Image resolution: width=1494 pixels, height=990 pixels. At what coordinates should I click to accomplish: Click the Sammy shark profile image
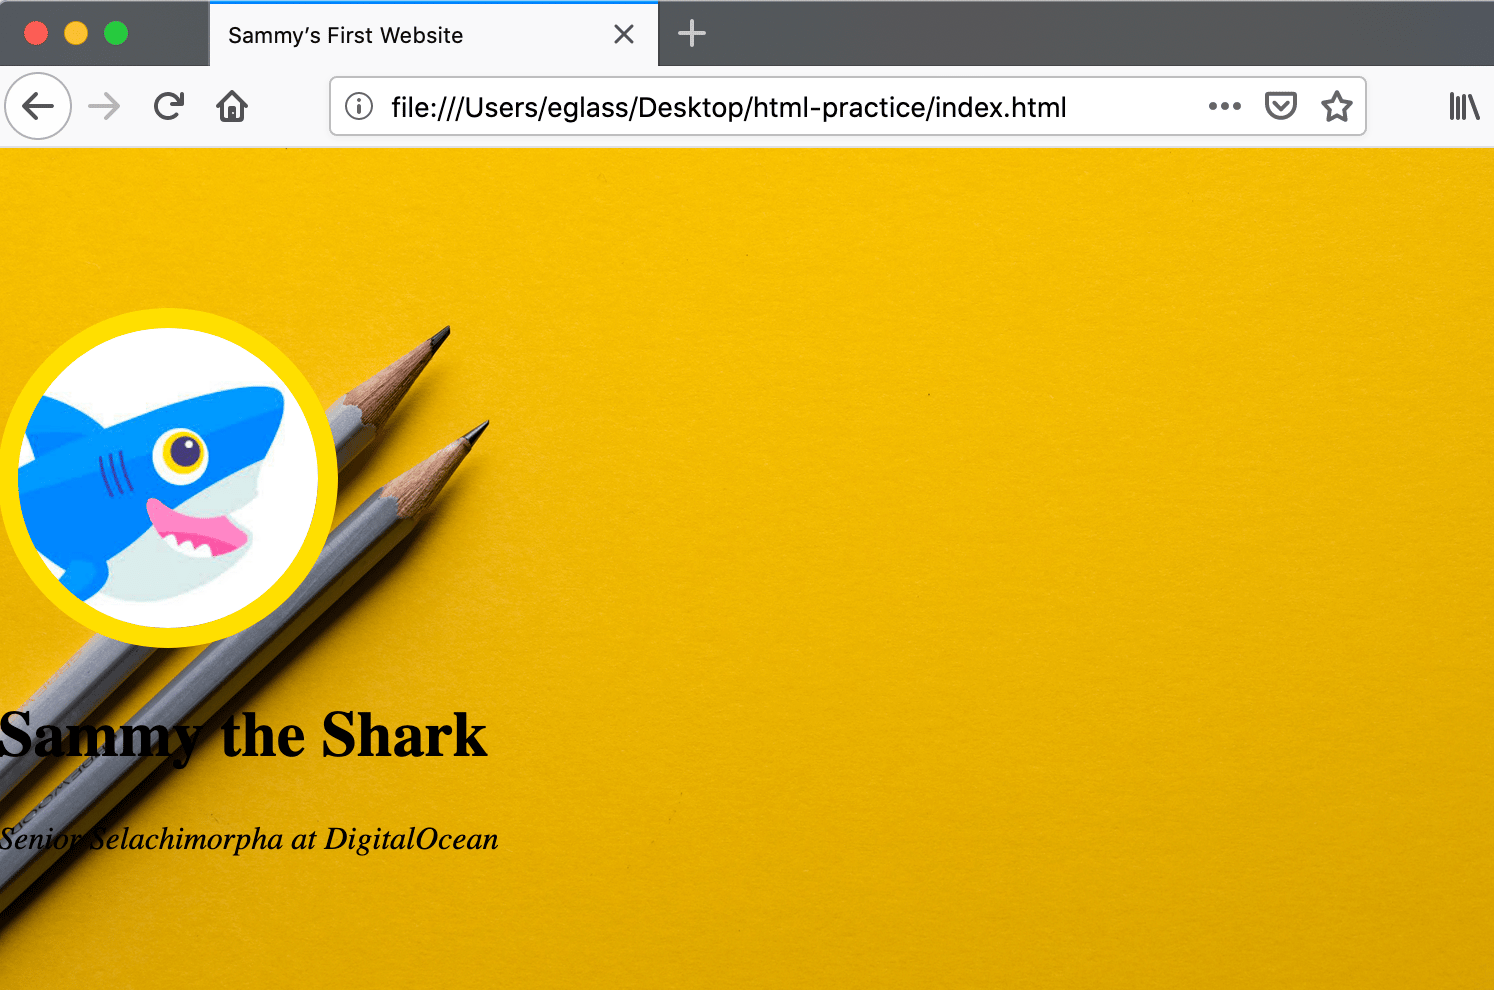point(168,478)
